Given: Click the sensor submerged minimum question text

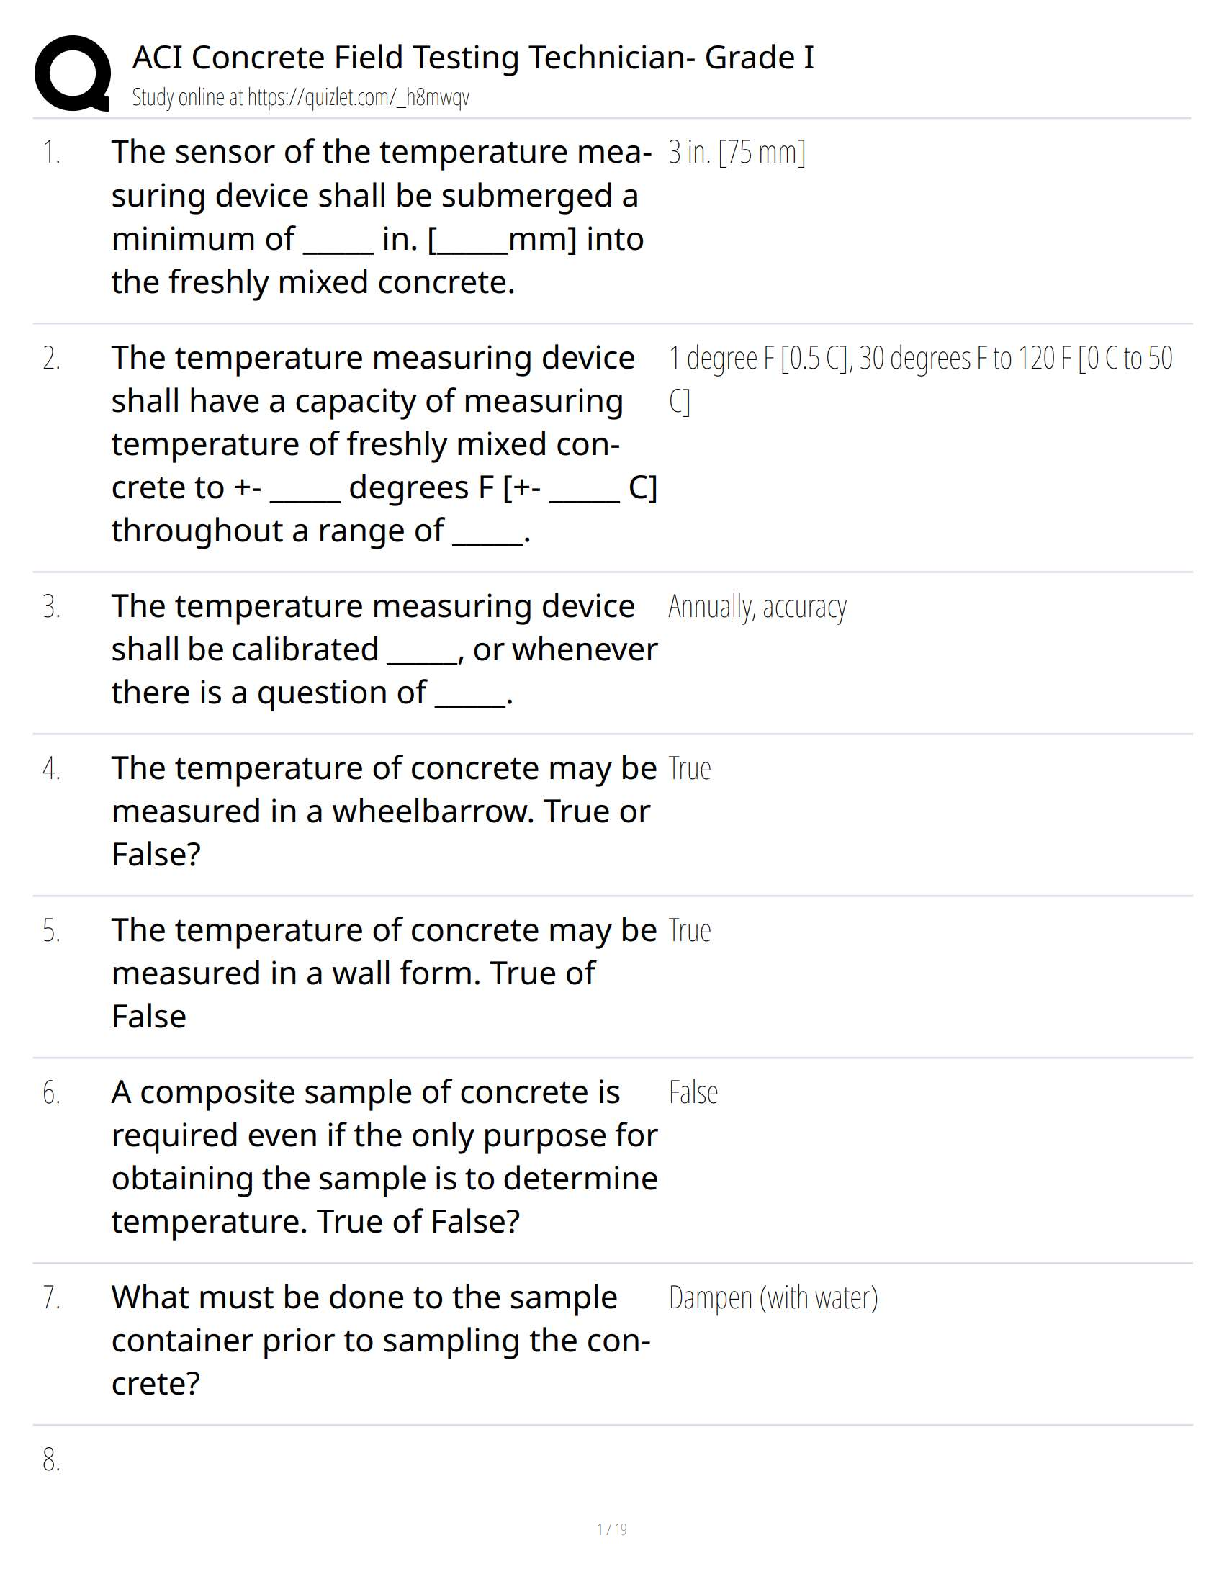Looking at the screenshot, I should pyautogui.click(x=380, y=217).
